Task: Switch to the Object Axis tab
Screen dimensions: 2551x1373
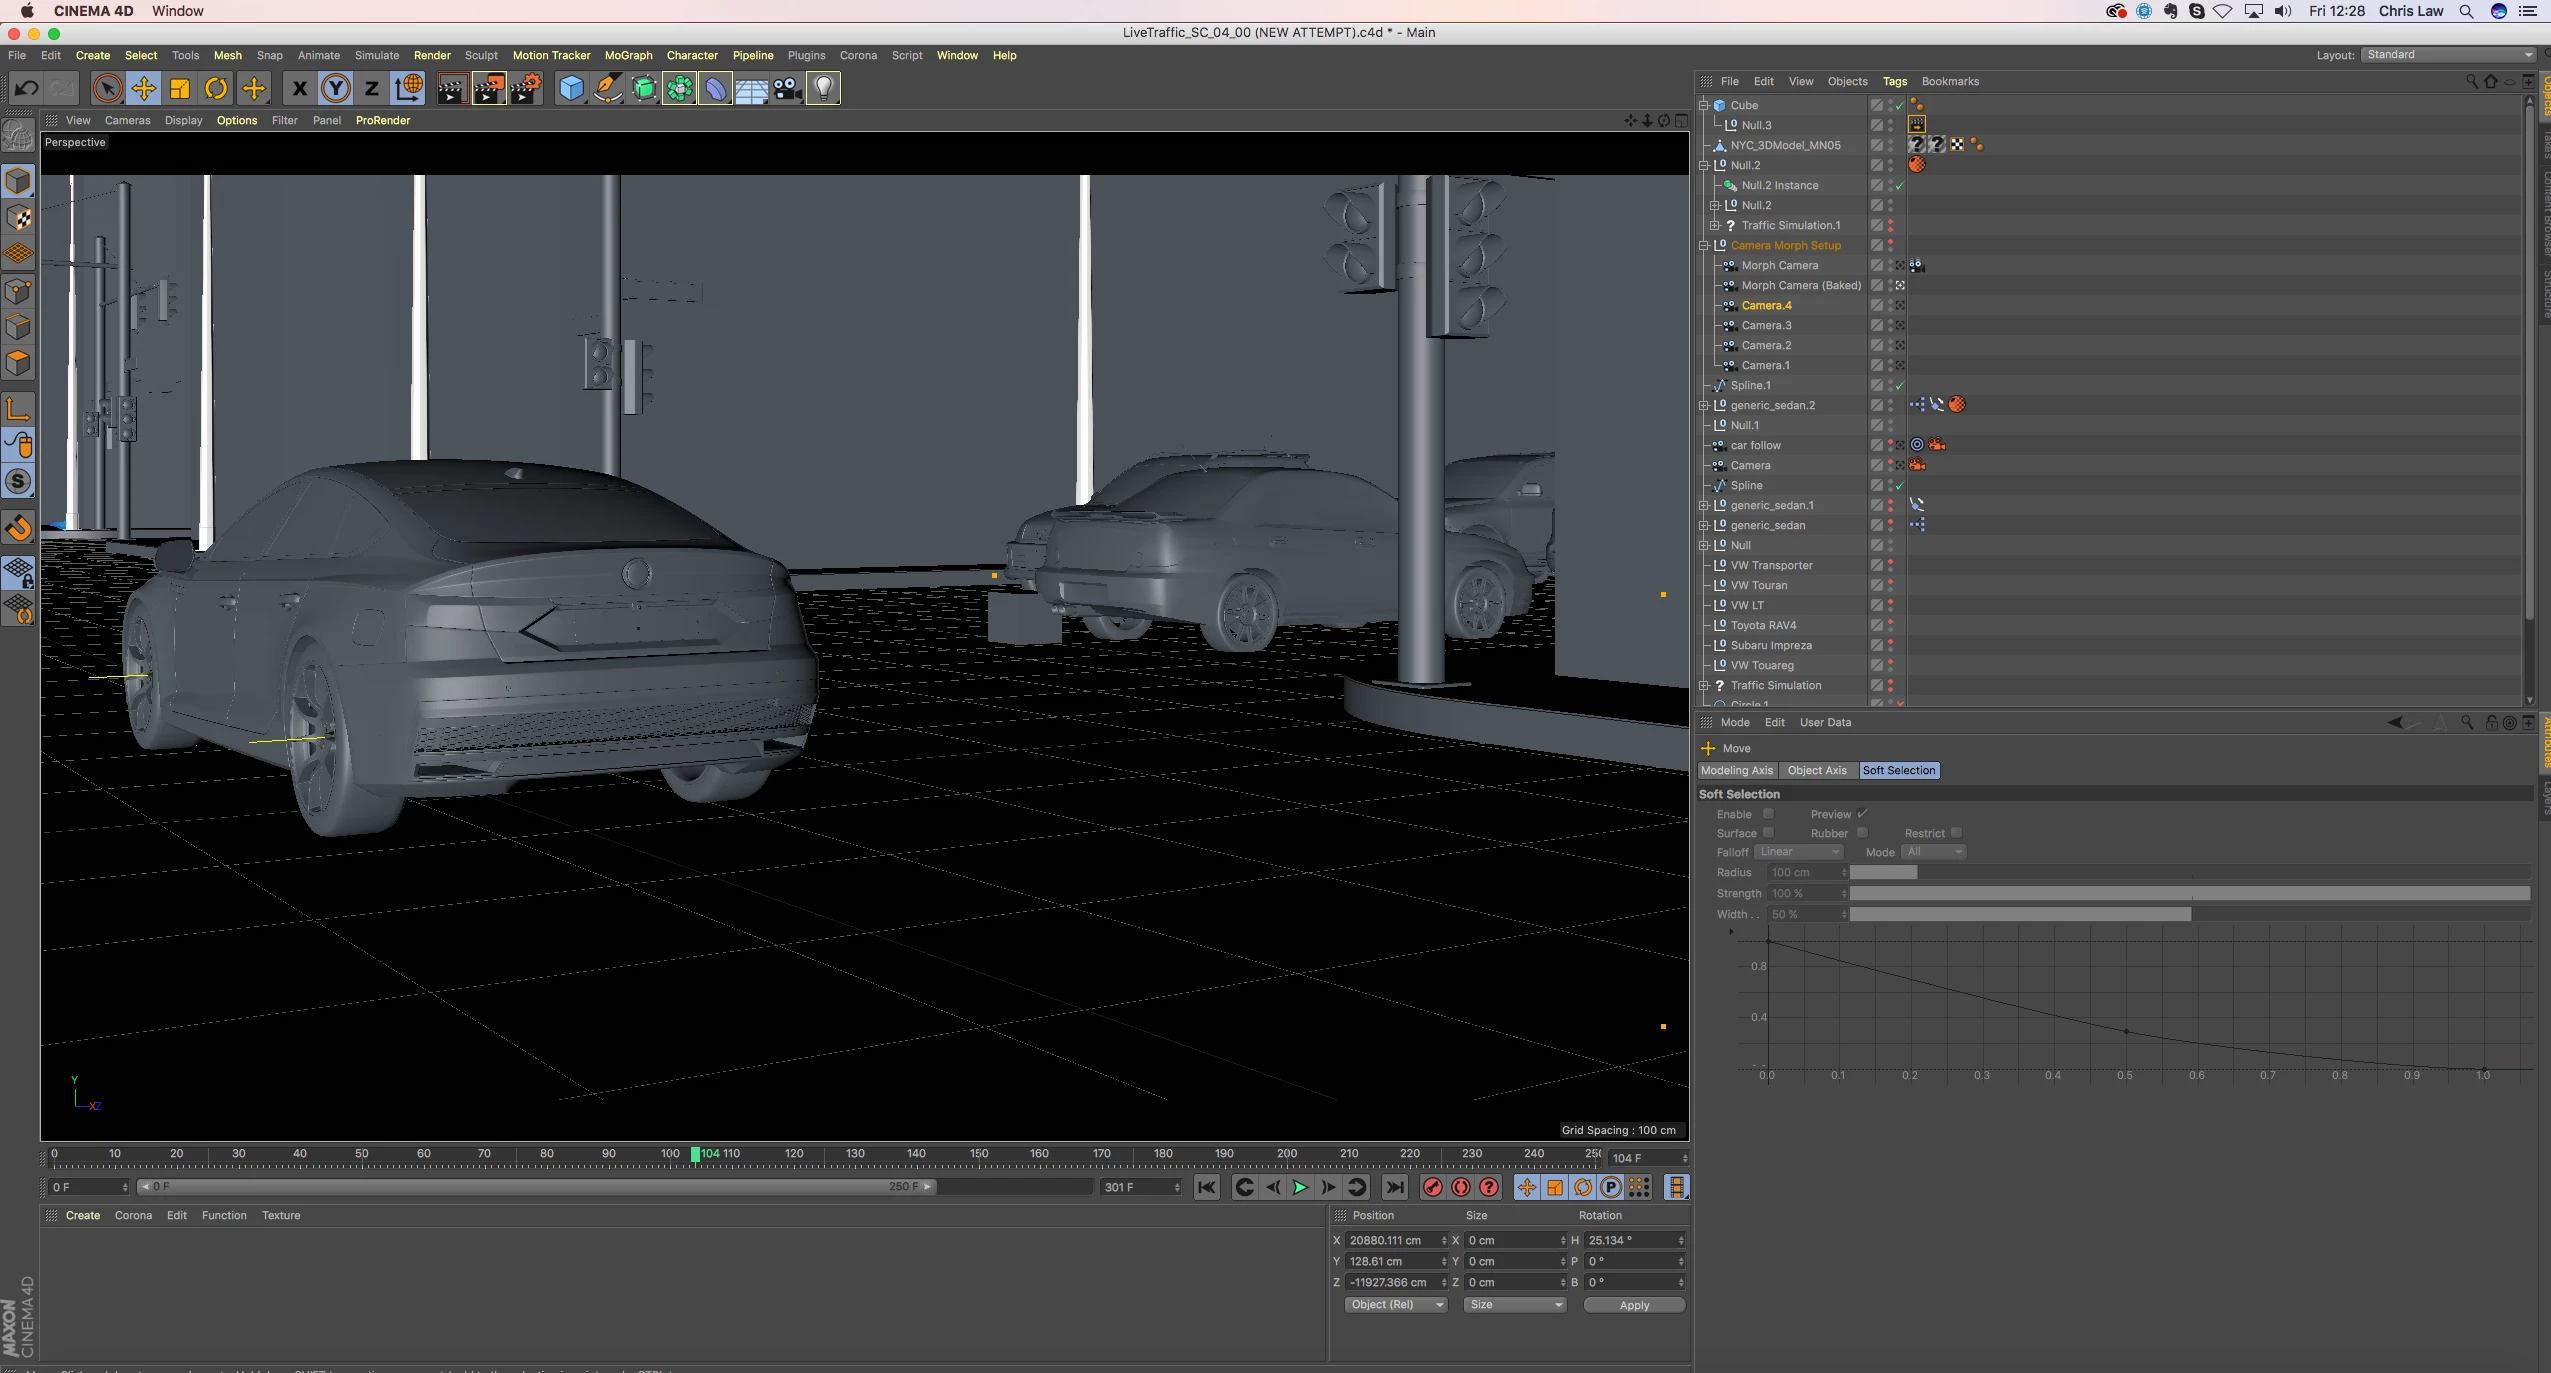Action: coord(1816,770)
